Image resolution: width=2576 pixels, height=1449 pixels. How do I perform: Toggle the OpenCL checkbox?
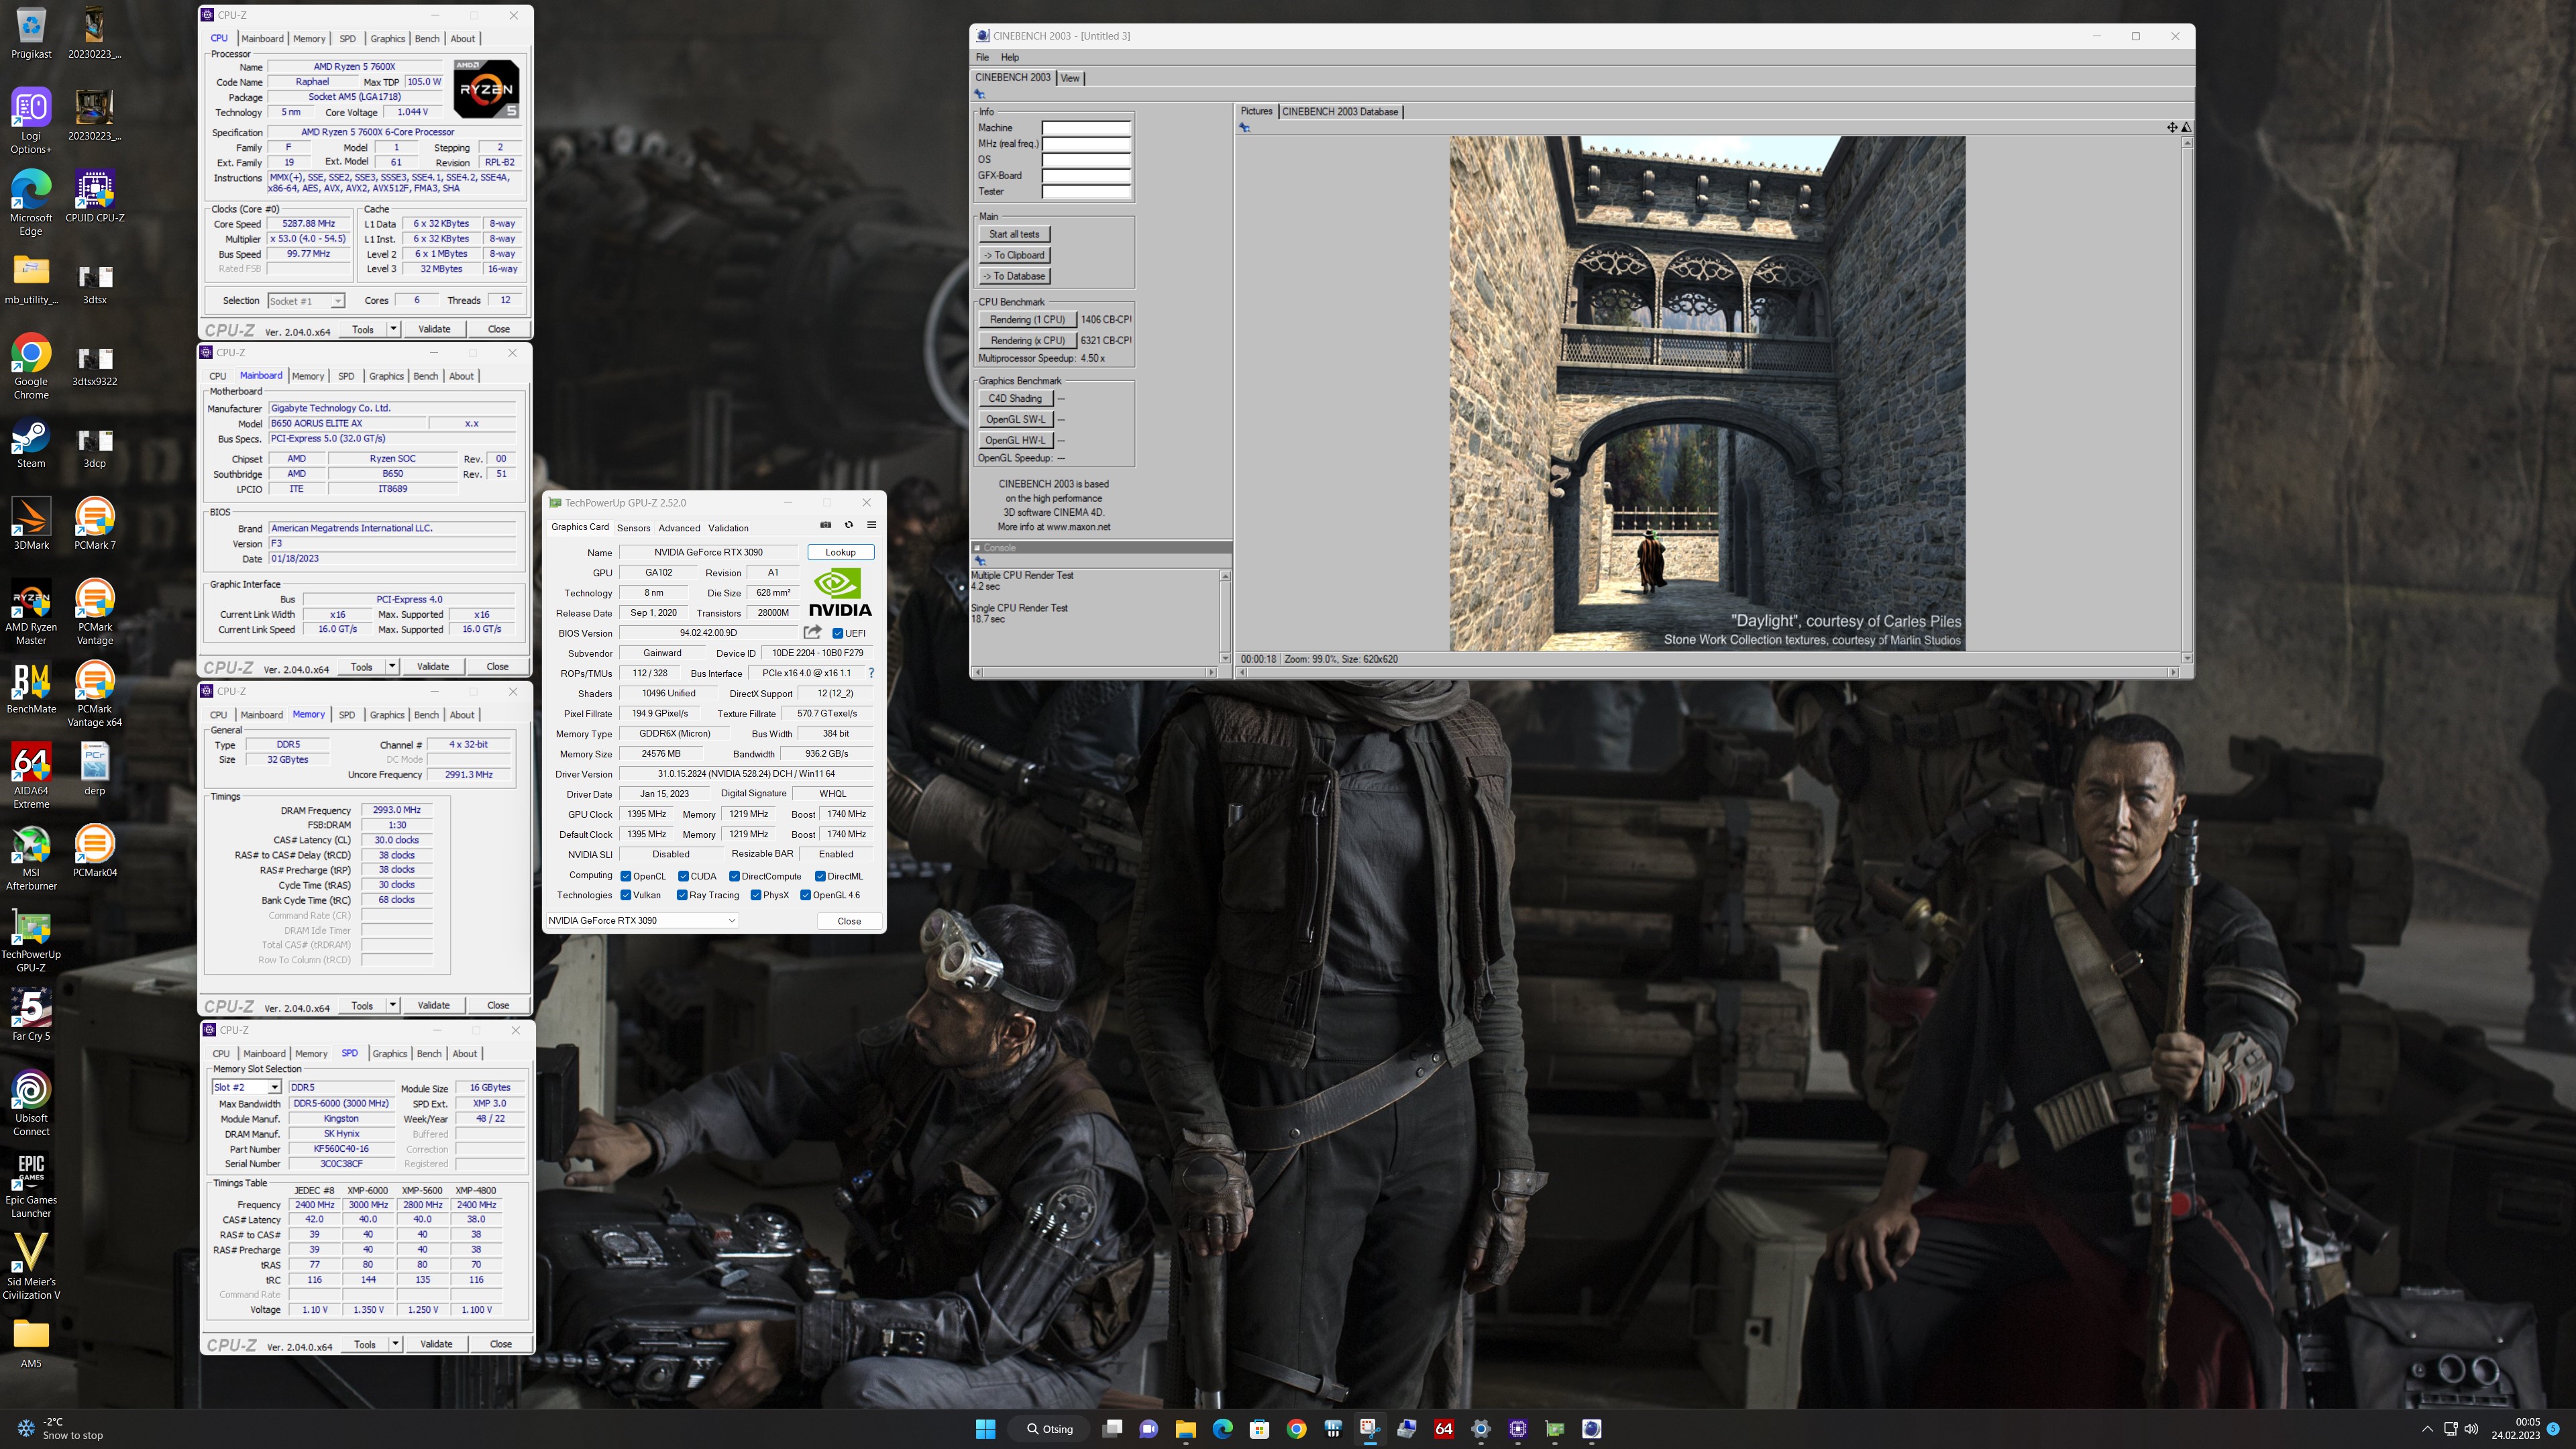pos(626,876)
